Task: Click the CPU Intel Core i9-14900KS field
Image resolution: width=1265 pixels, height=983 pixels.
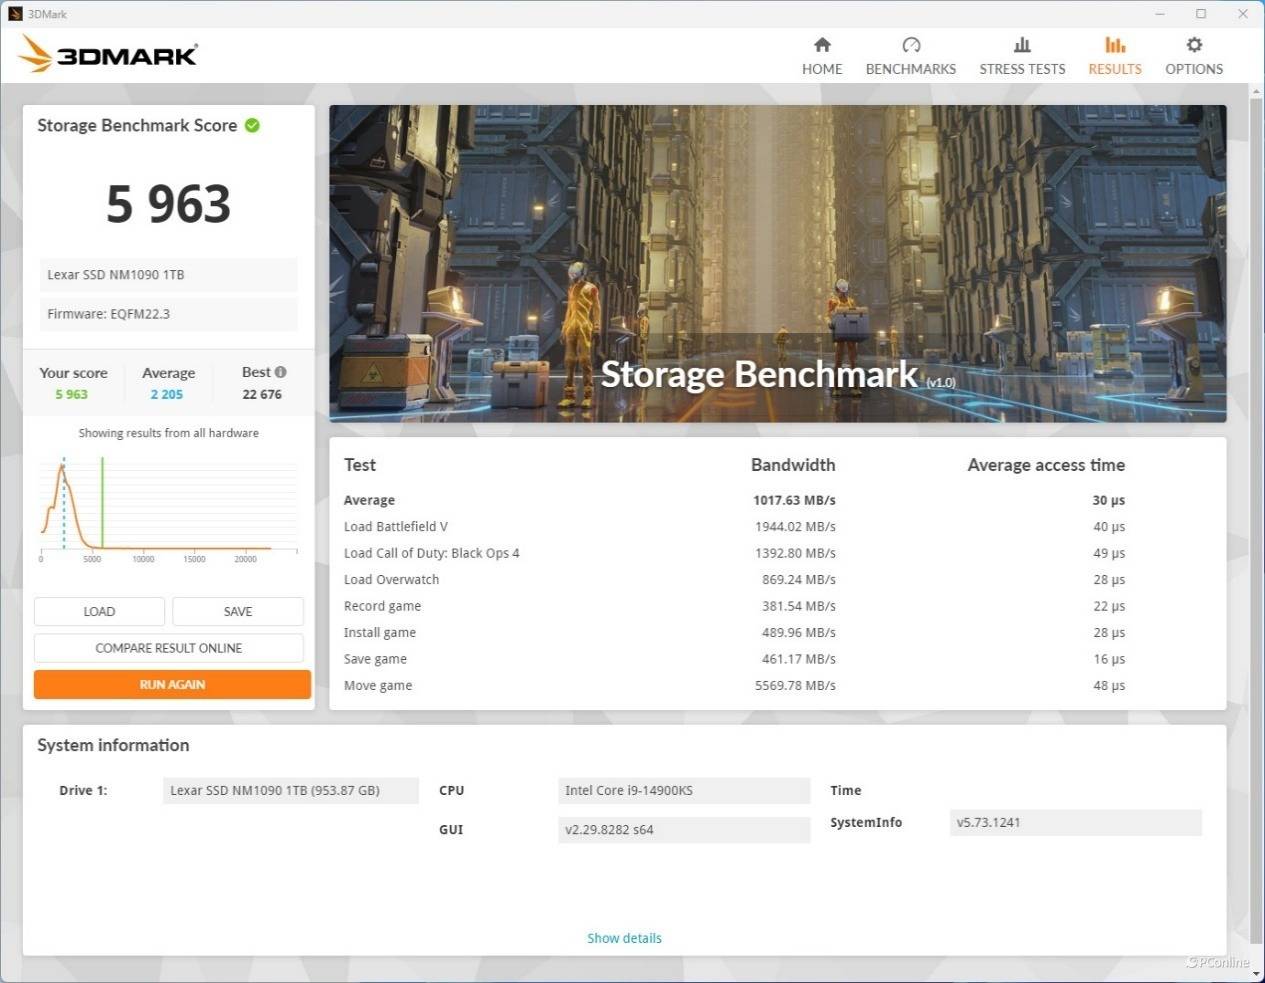Action: tap(684, 790)
